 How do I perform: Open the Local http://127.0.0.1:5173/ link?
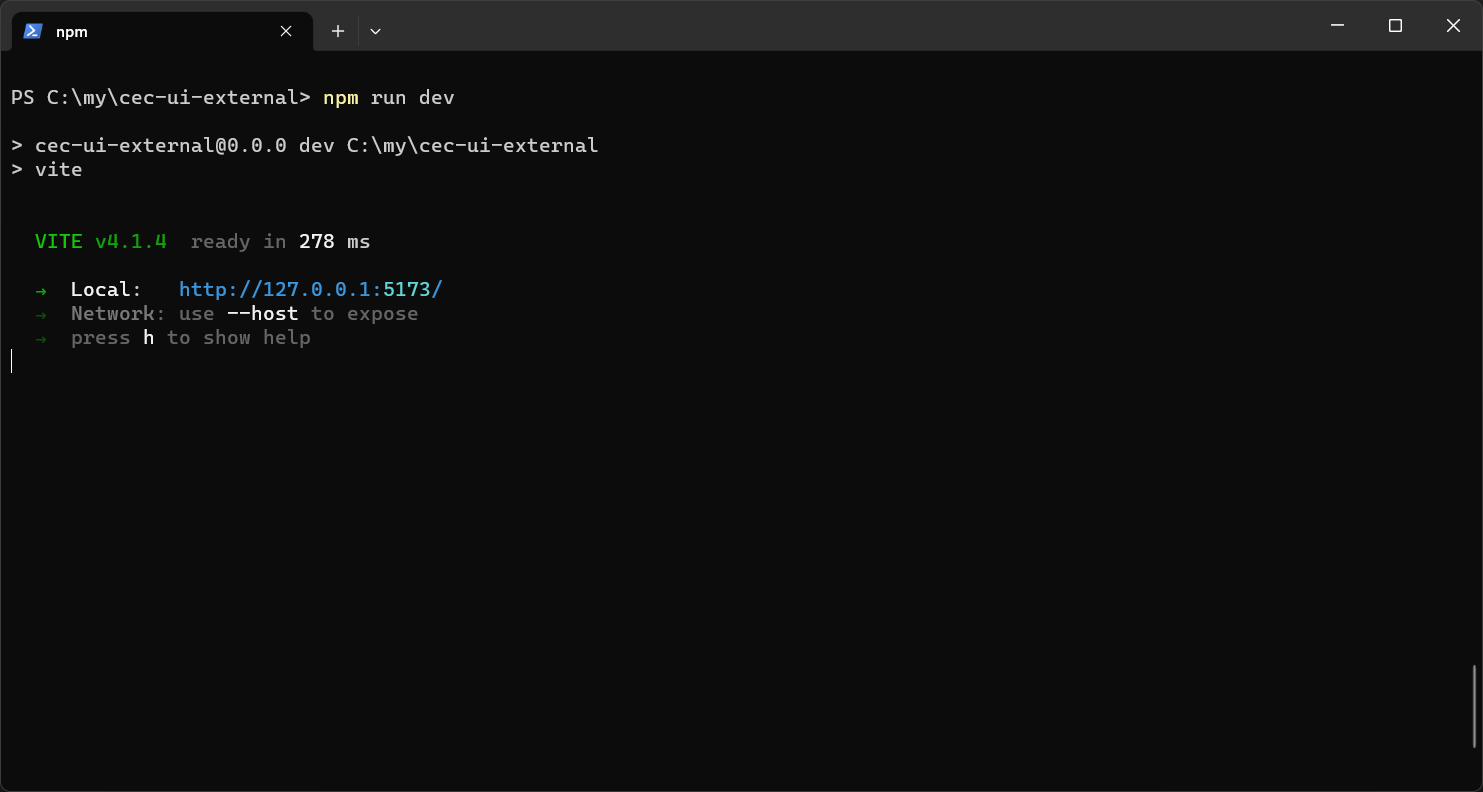click(x=310, y=290)
